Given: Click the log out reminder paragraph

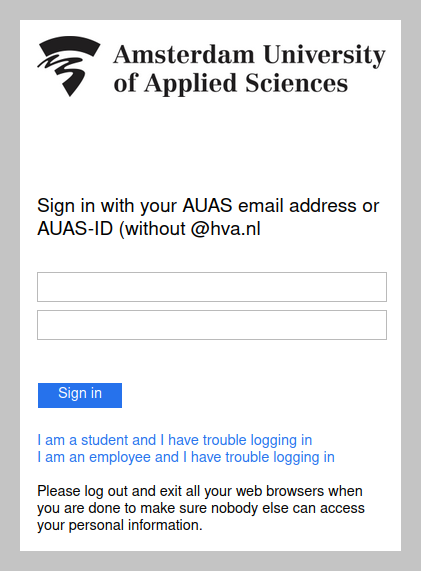Looking at the screenshot, I should 201,508.
